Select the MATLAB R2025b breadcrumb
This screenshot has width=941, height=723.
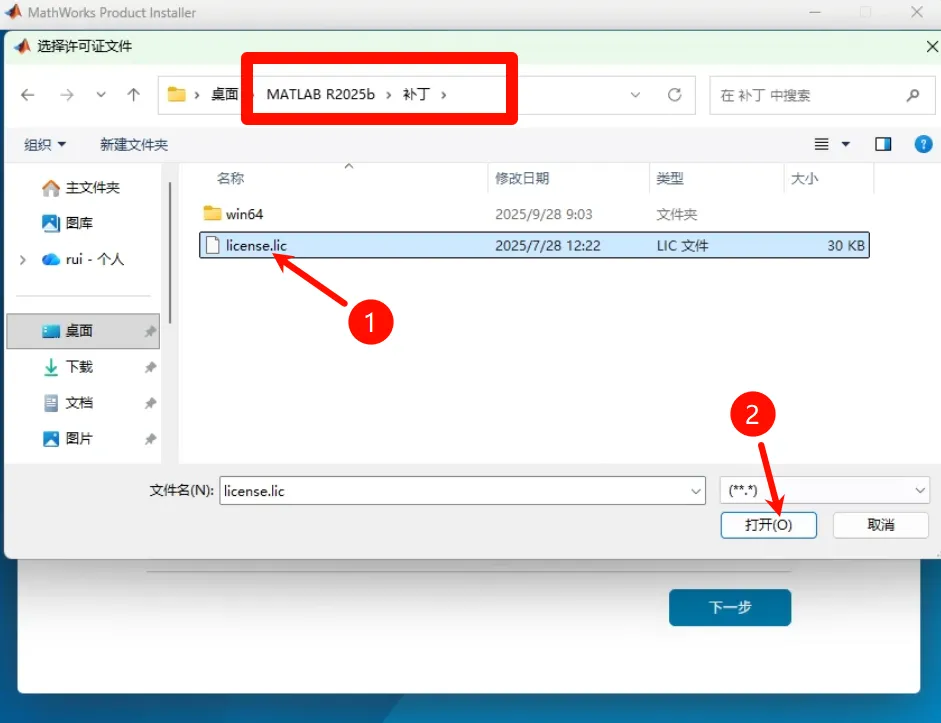tap(320, 94)
